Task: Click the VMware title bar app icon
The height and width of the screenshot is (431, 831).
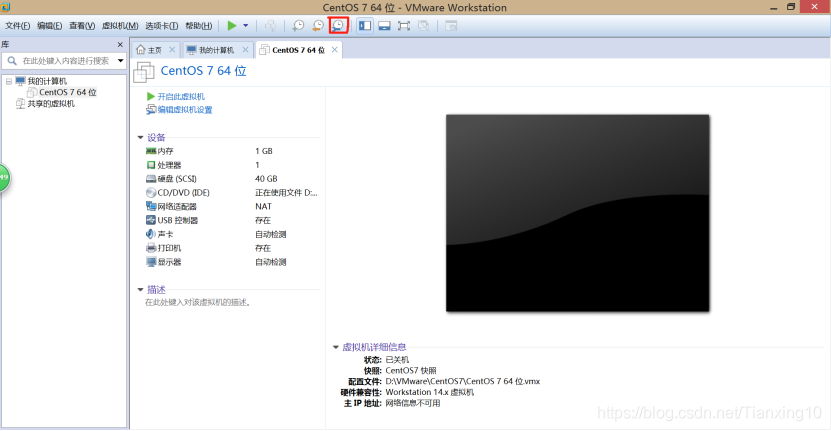Action: click(x=5, y=7)
